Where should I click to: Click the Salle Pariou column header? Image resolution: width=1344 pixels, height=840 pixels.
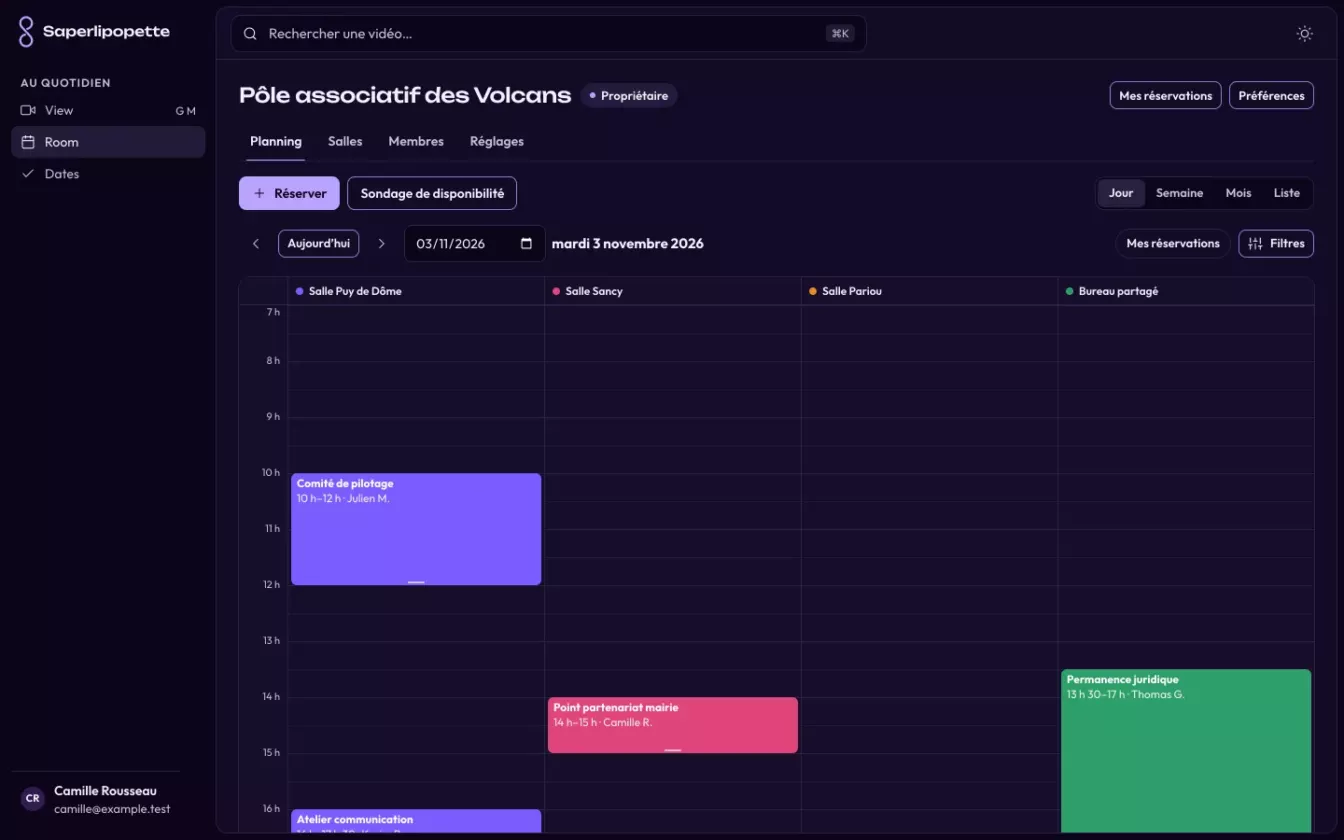[929, 291]
